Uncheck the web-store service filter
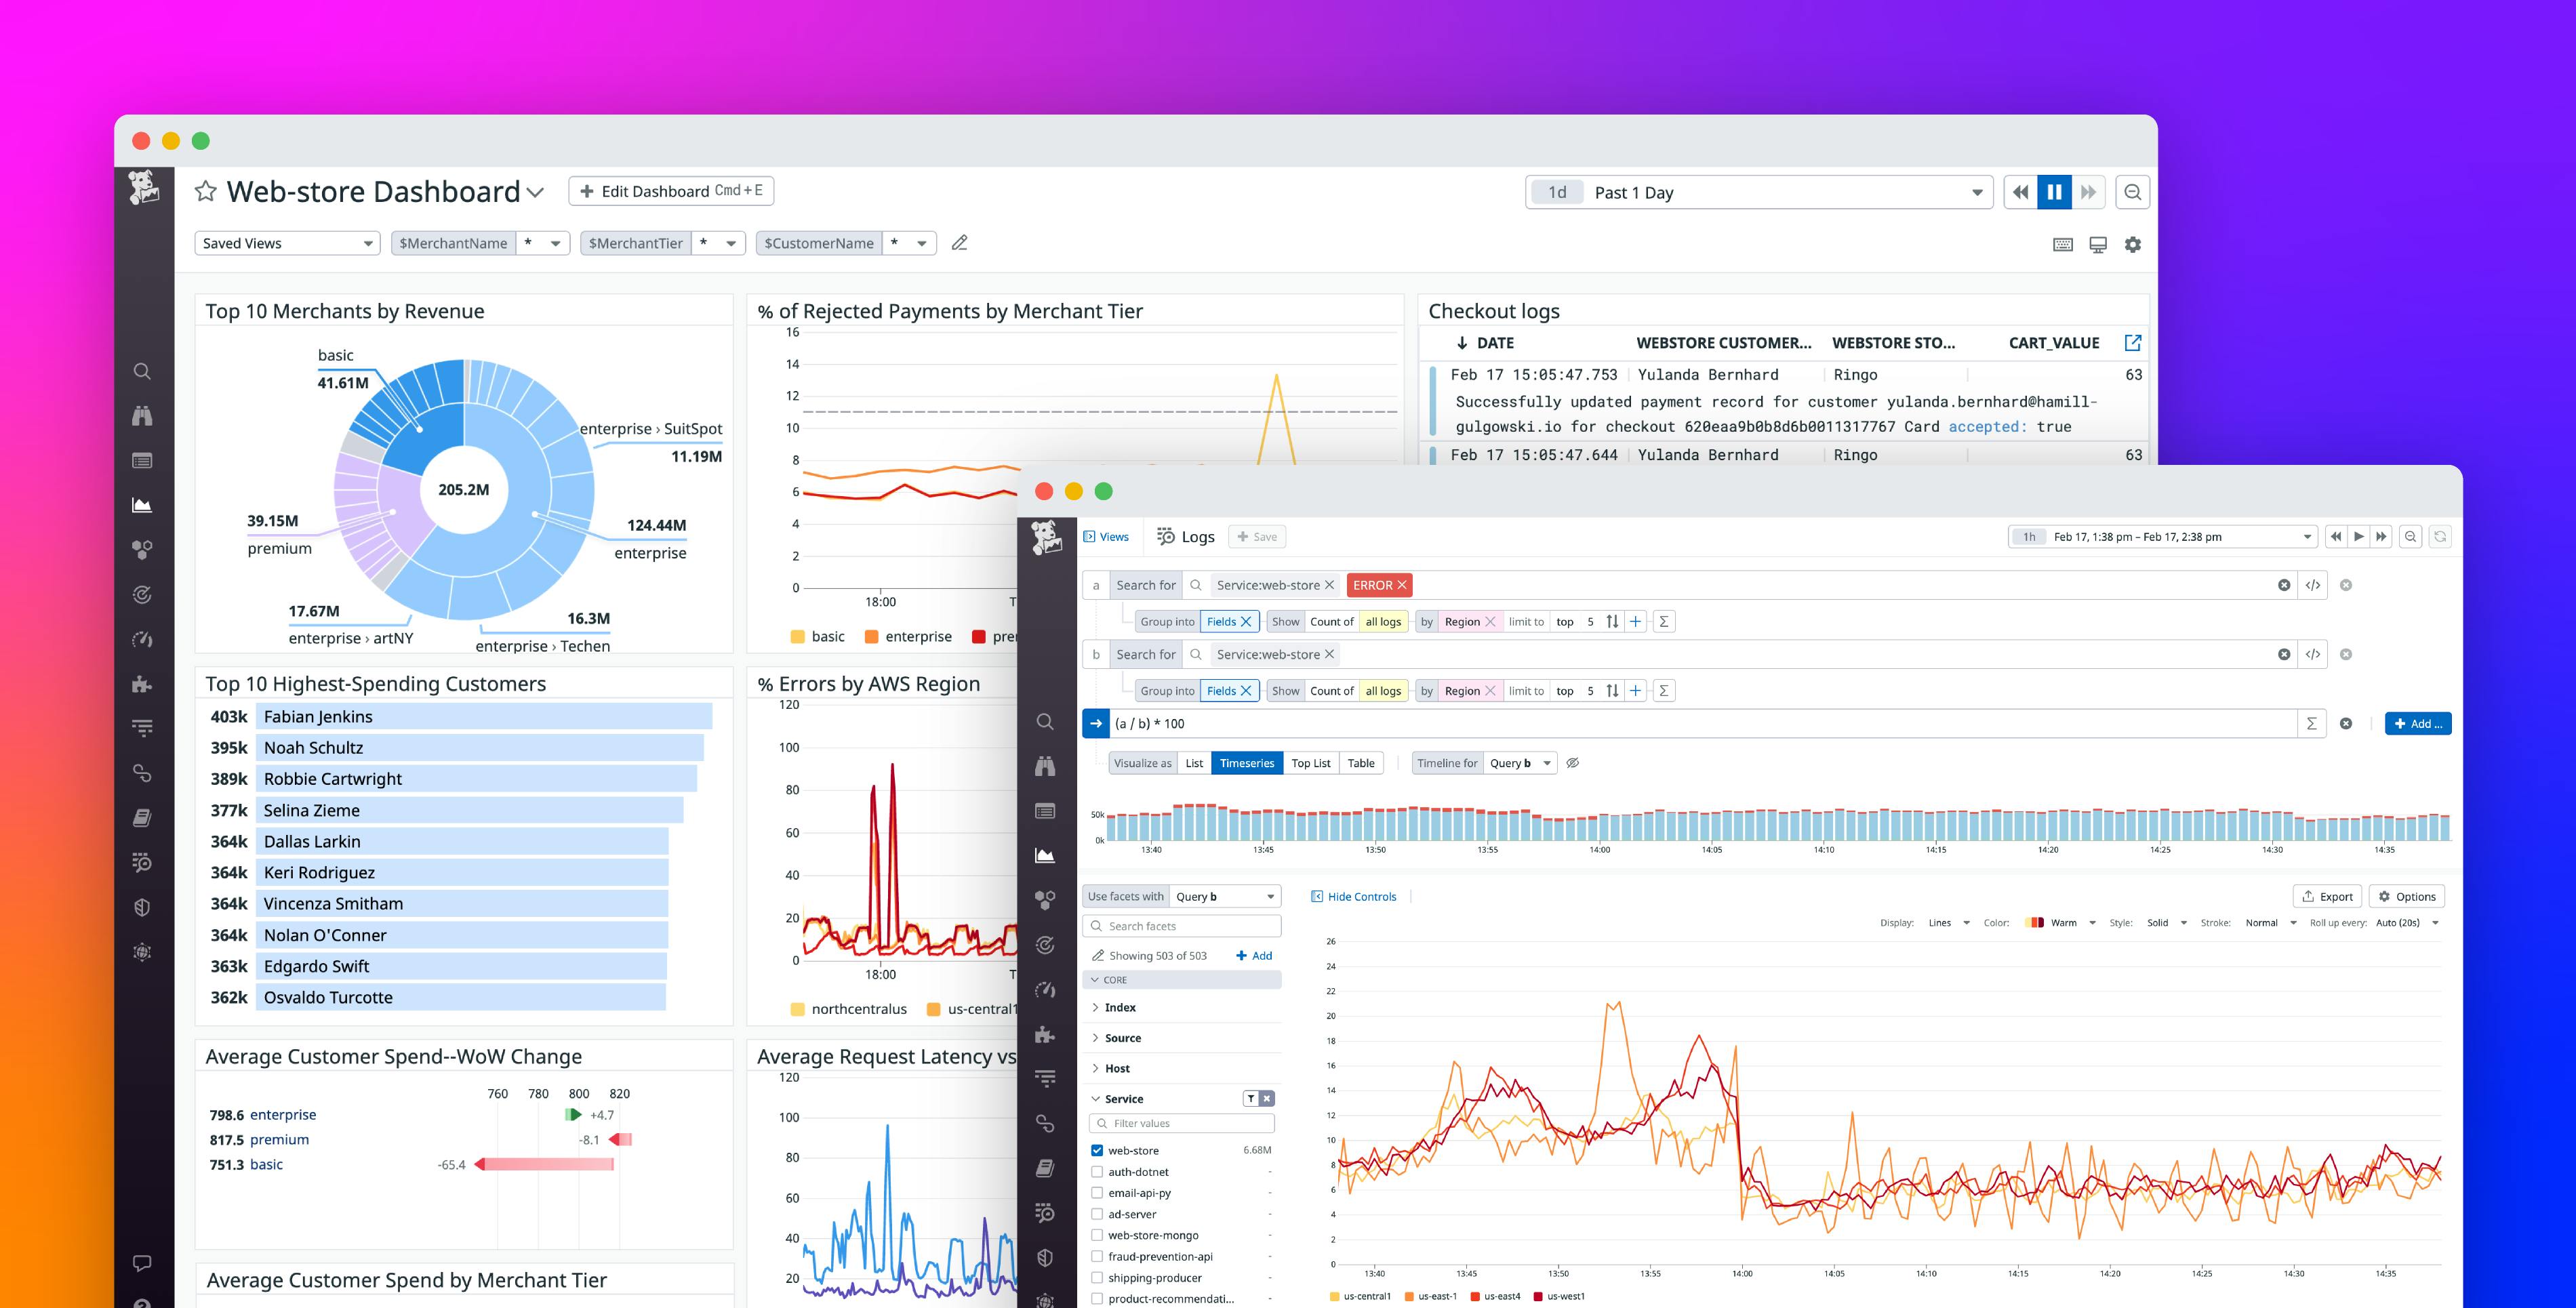 pos(1097,1150)
